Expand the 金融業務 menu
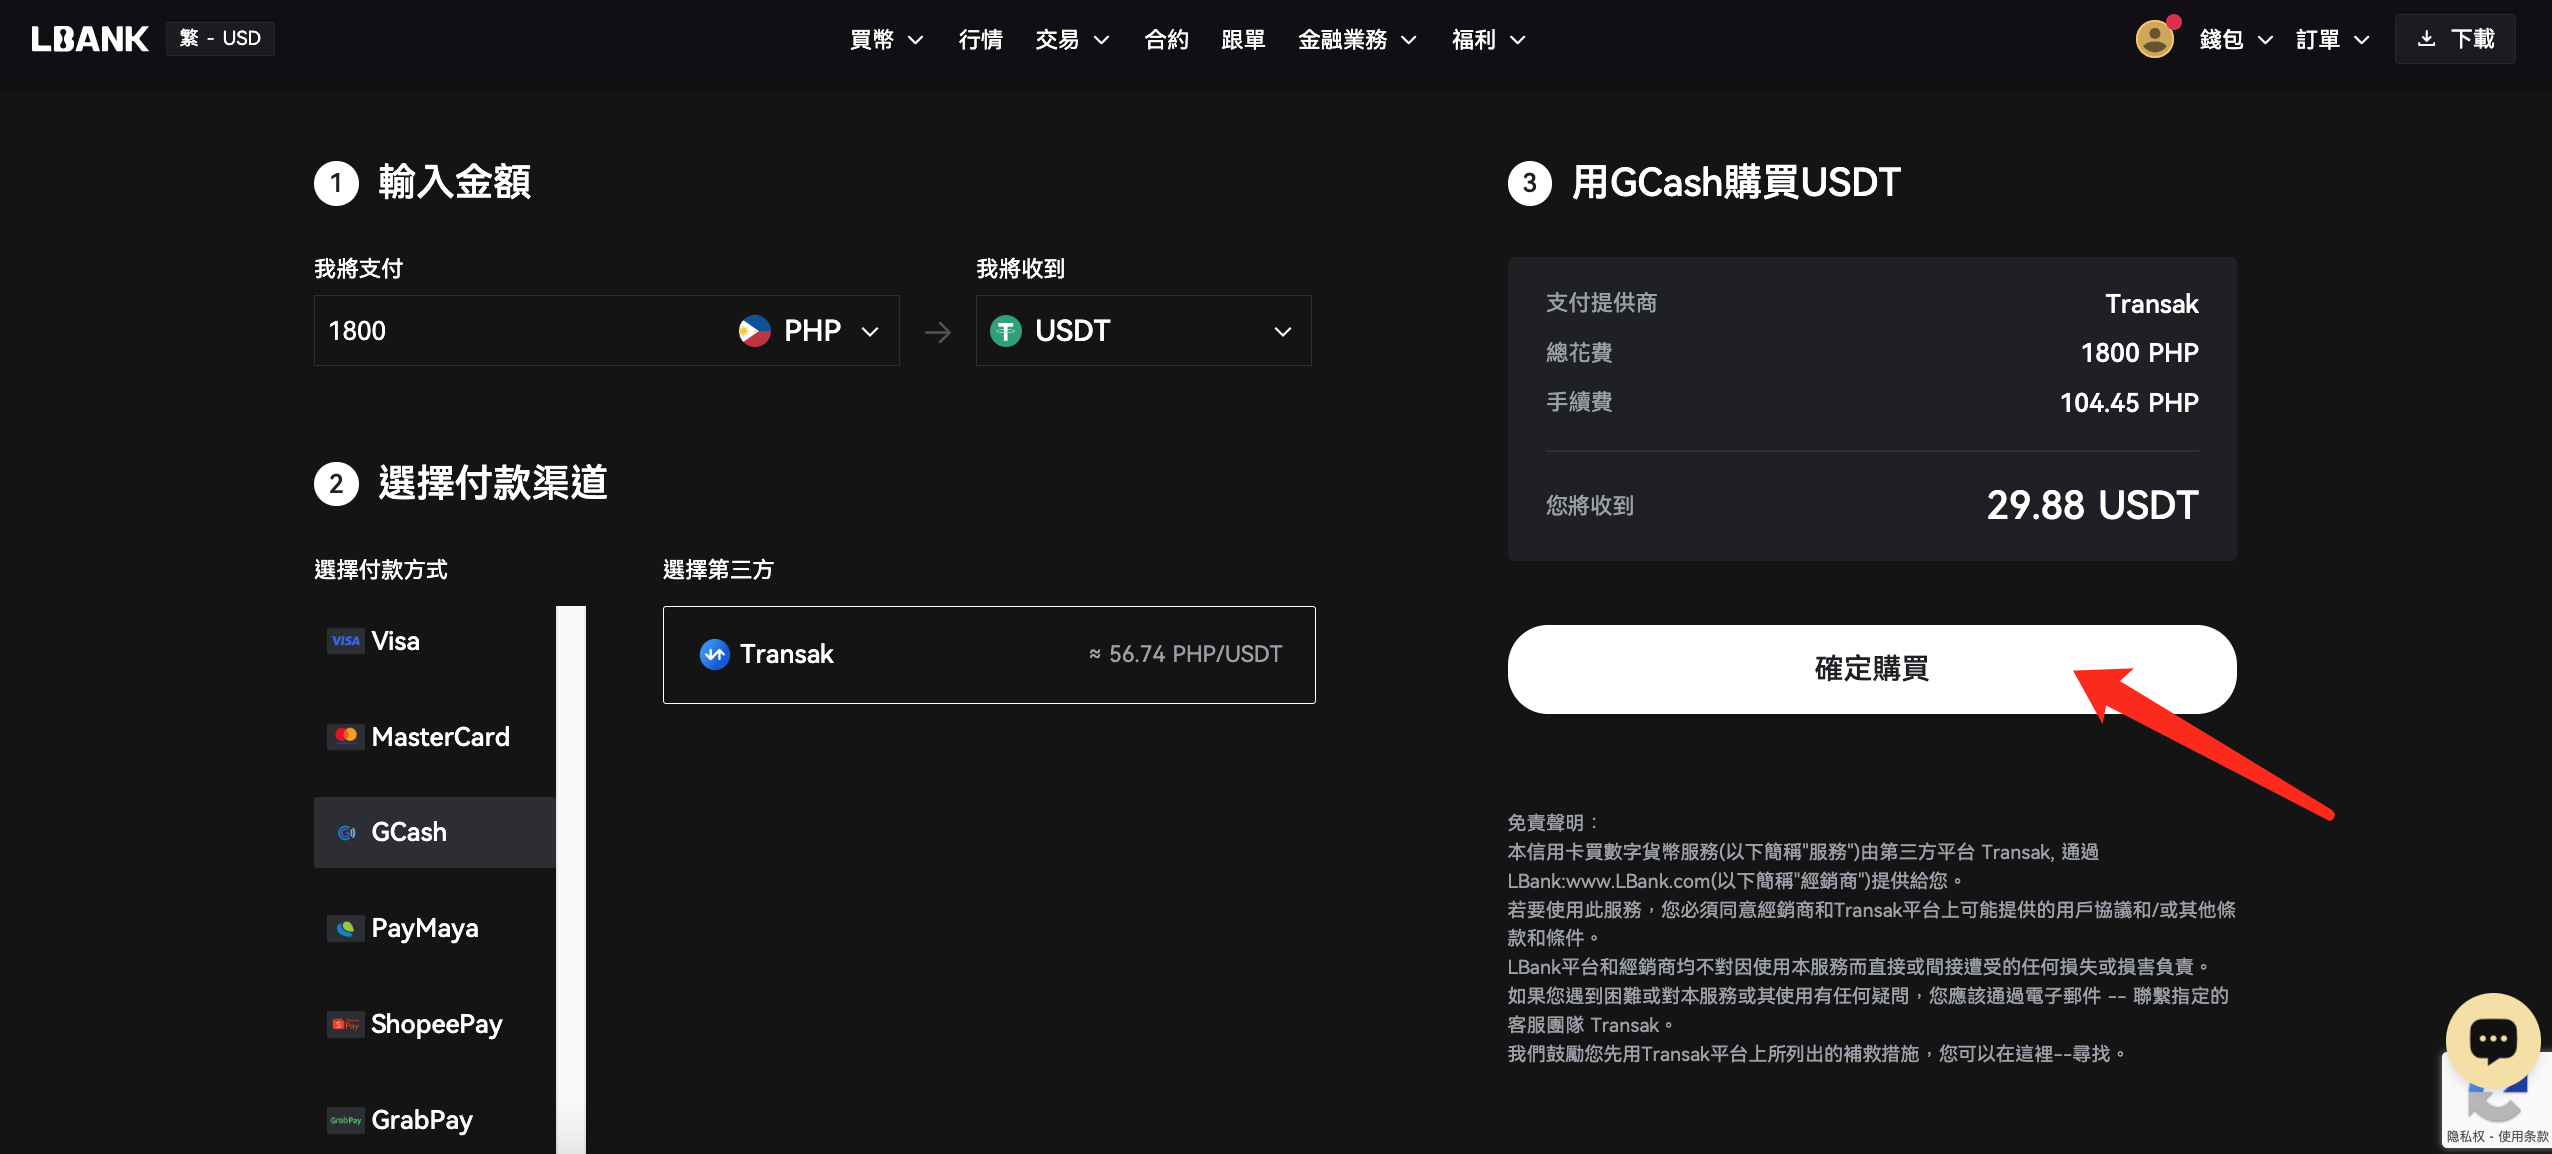Viewport: 2552px width, 1154px height. pyautogui.click(x=1357, y=39)
